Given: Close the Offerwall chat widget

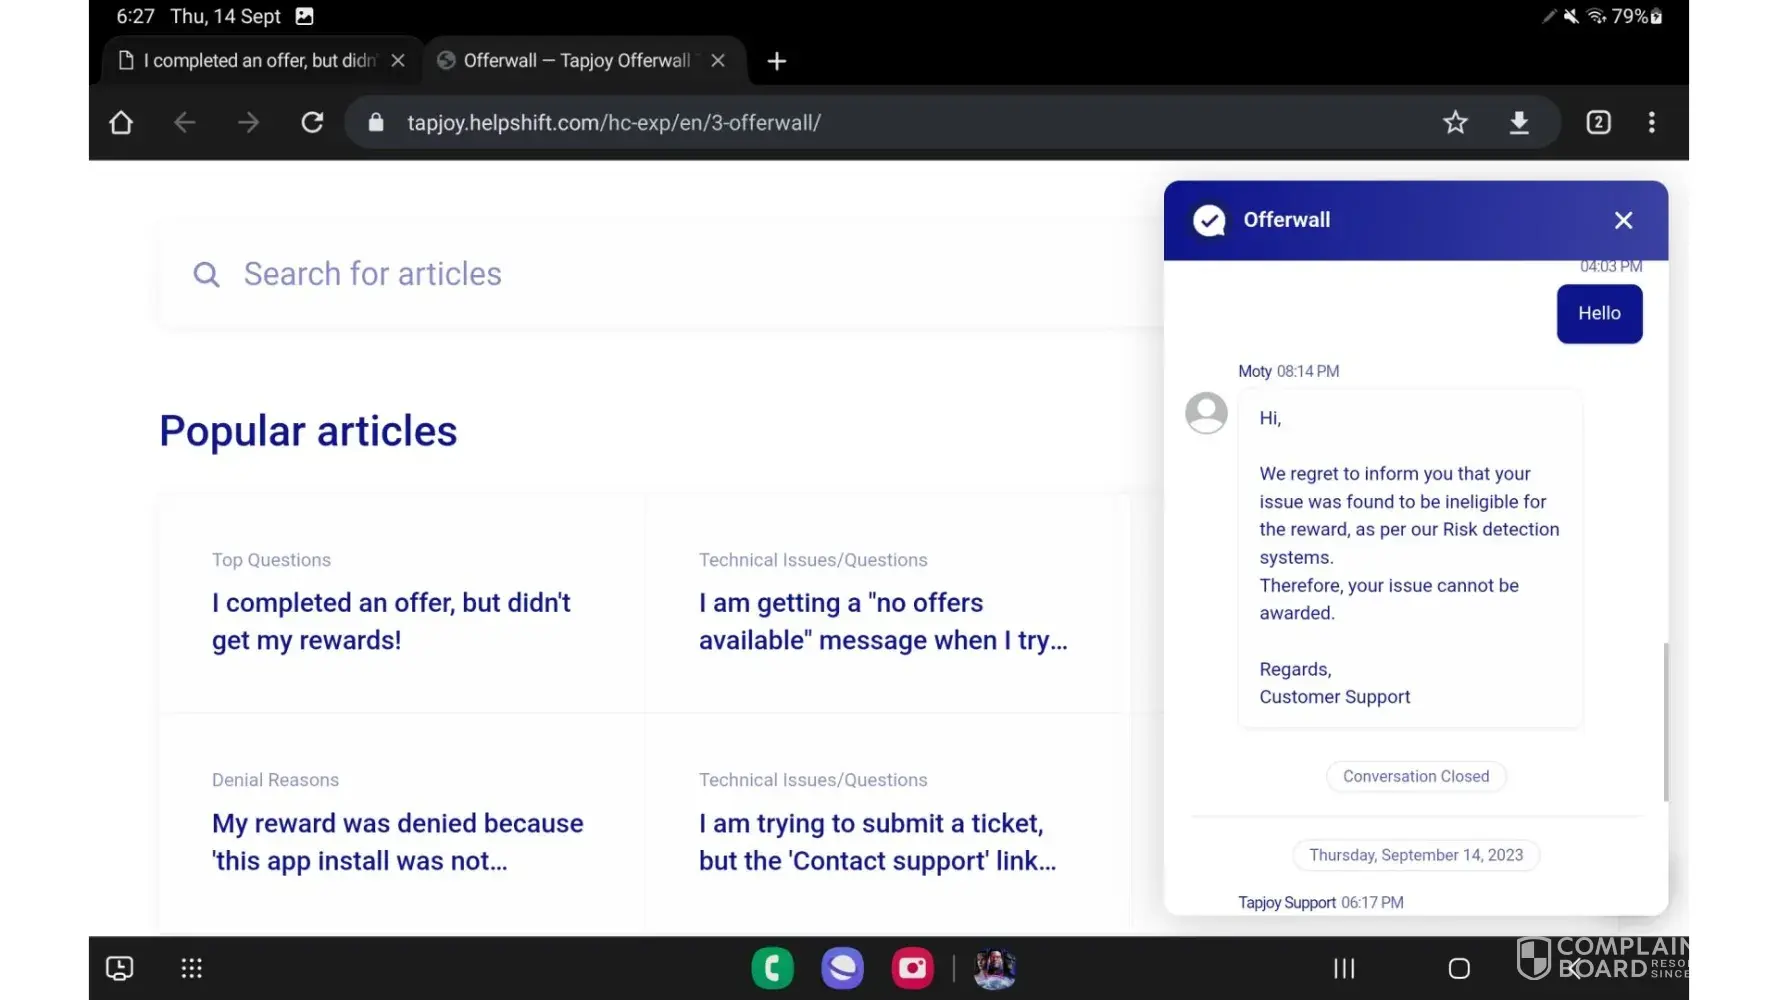Looking at the screenshot, I should point(1623,220).
